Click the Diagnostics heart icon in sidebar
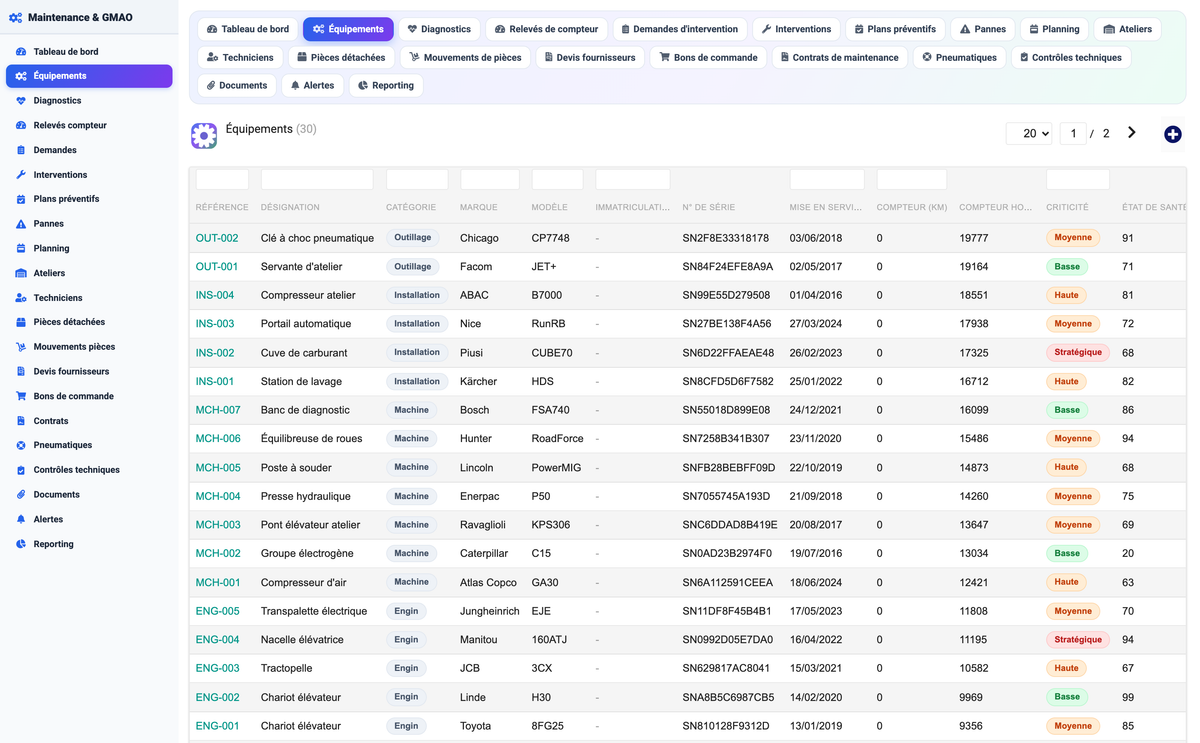The image size is (1200, 743). click(x=21, y=101)
